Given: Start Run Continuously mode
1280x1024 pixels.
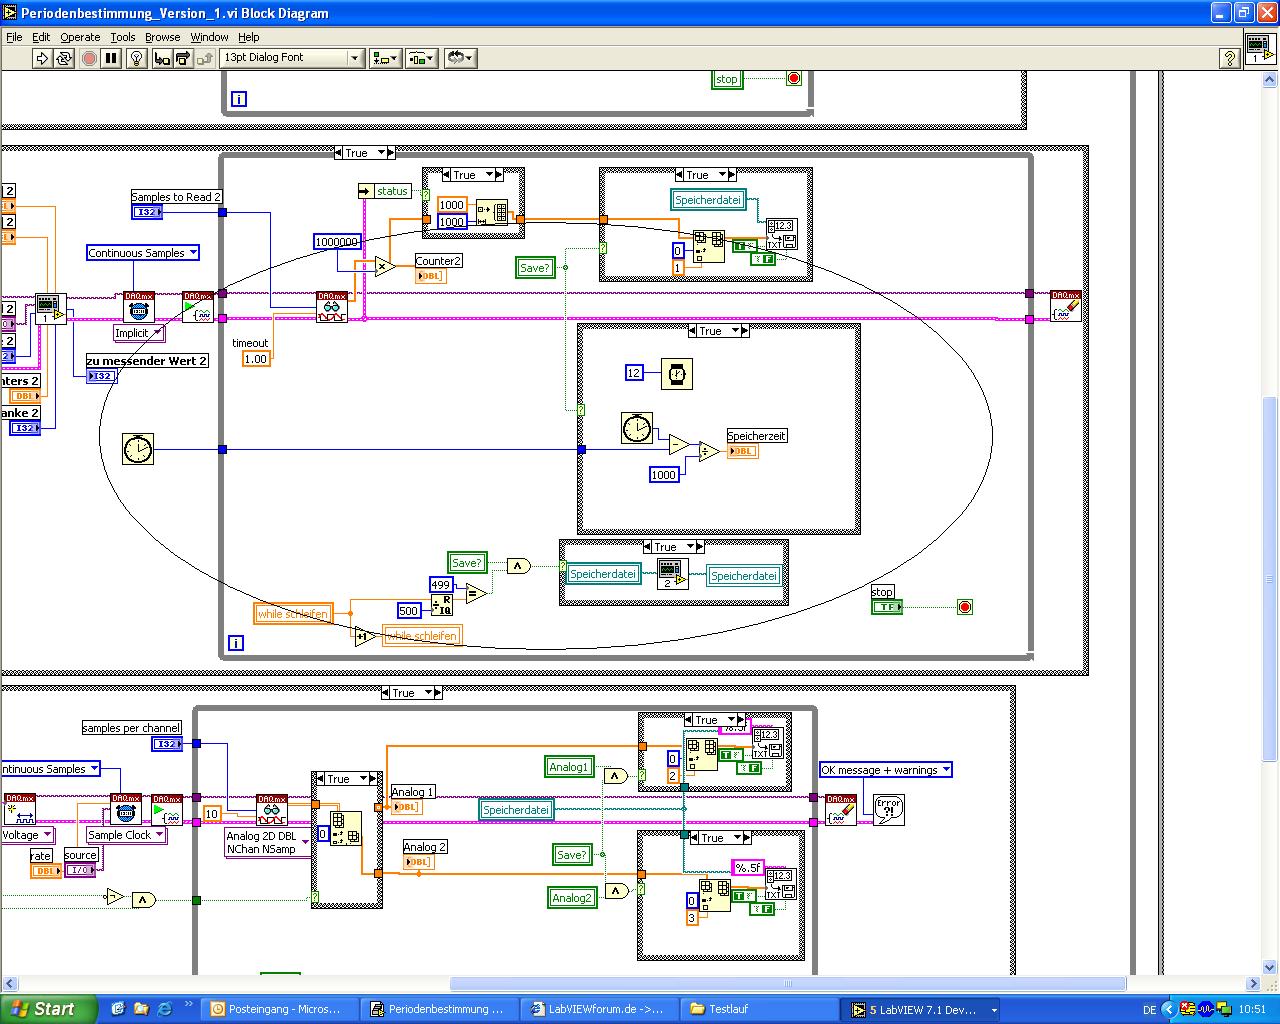Looking at the screenshot, I should coord(64,58).
